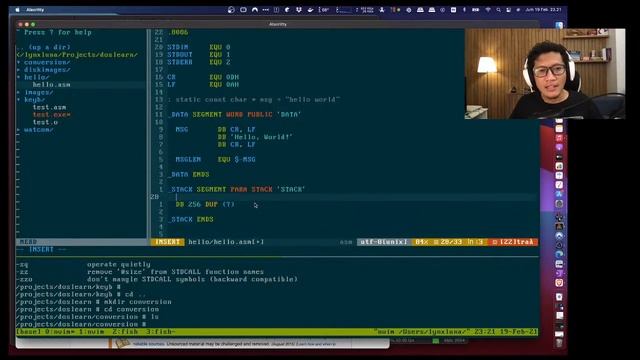Collapse the hello/ folder arrow
This screenshot has height=360, width=640.
click(x=19, y=77)
